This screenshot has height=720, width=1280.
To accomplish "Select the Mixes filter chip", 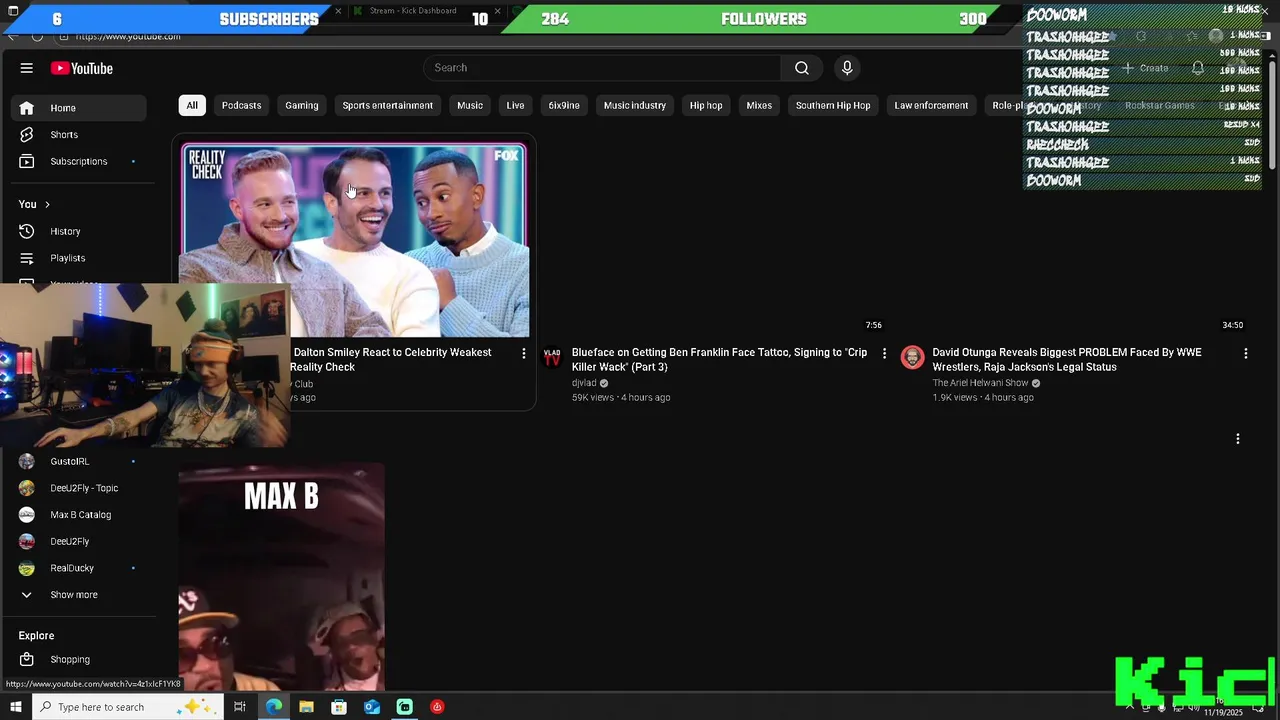I will pyautogui.click(x=759, y=105).
